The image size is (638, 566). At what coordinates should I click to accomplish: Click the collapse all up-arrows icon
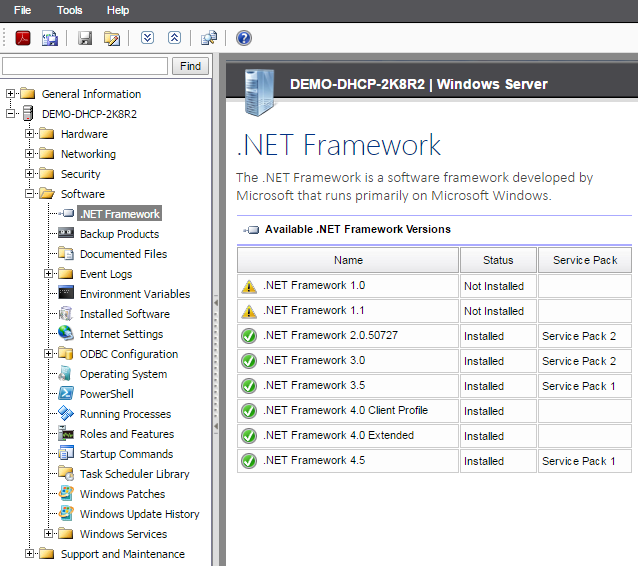click(174, 38)
